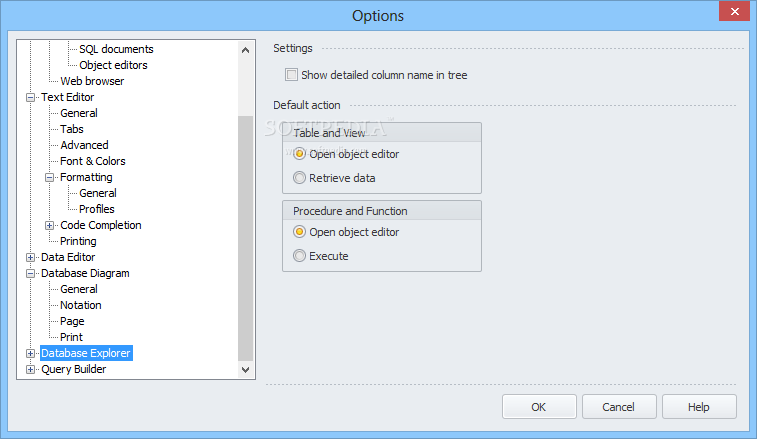This screenshot has width=757, height=439.
Task: Expand the Data Editor node
Action: (x=30, y=257)
